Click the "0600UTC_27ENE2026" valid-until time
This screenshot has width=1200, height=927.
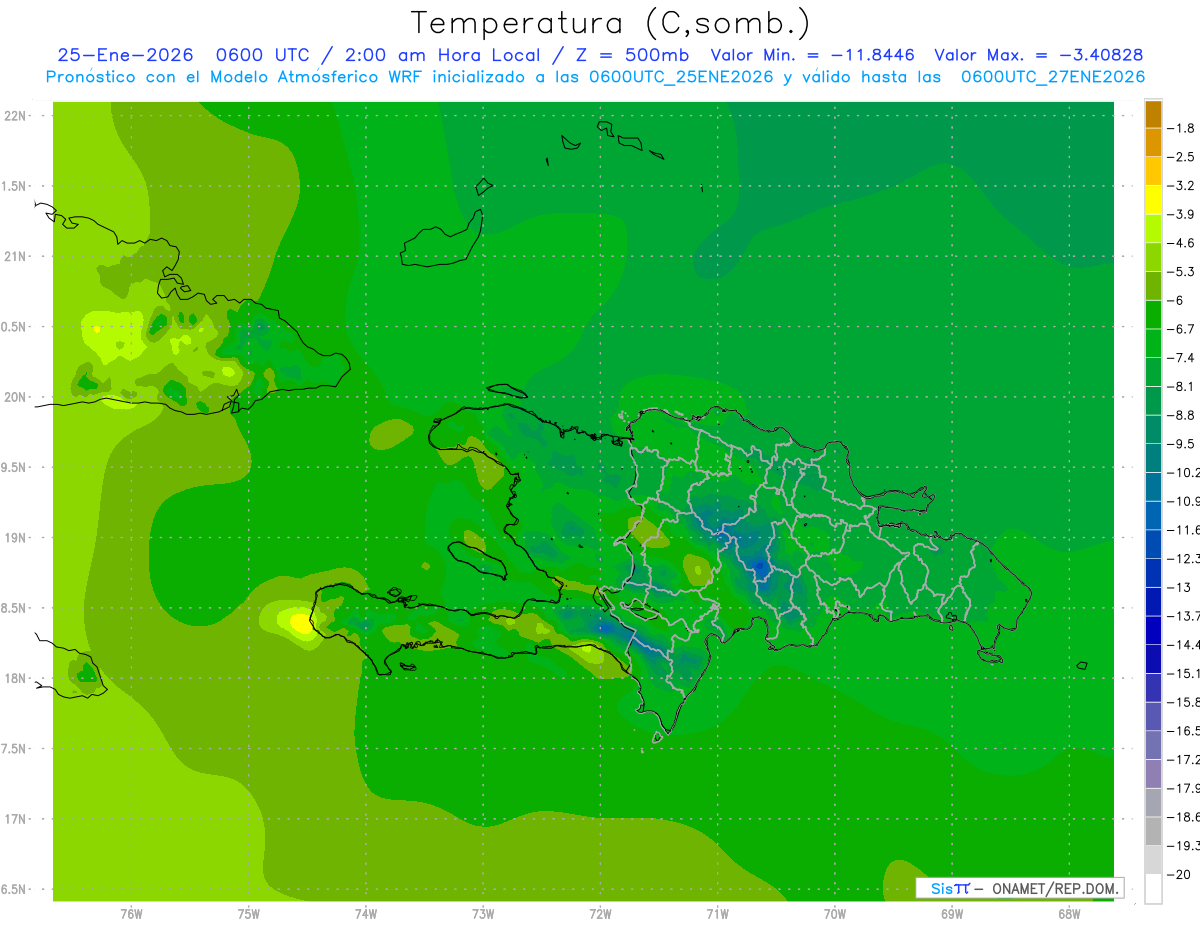click(x=1053, y=77)
